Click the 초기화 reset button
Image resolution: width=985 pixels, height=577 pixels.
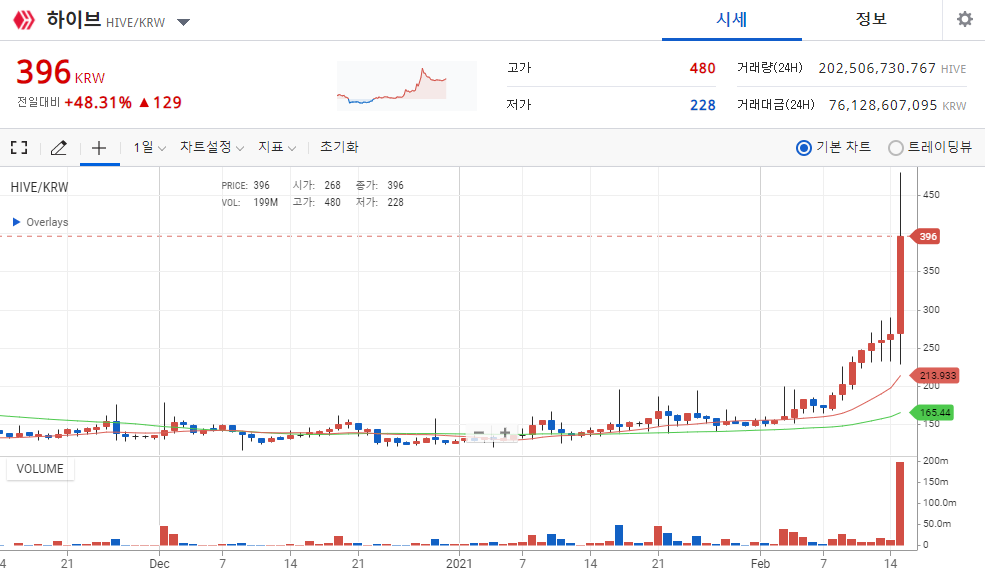click(339, 147)
